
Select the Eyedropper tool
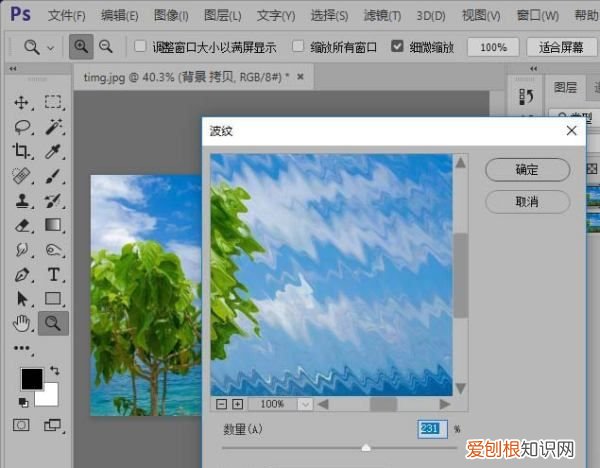[53, 152]
